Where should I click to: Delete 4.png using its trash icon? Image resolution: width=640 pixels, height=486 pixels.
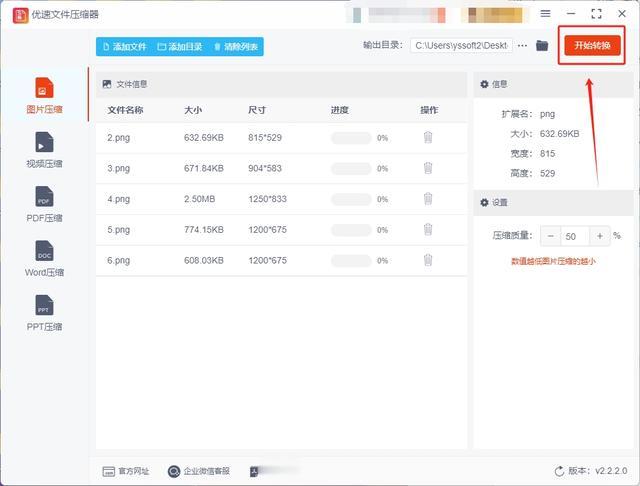[x=428, y=199]
